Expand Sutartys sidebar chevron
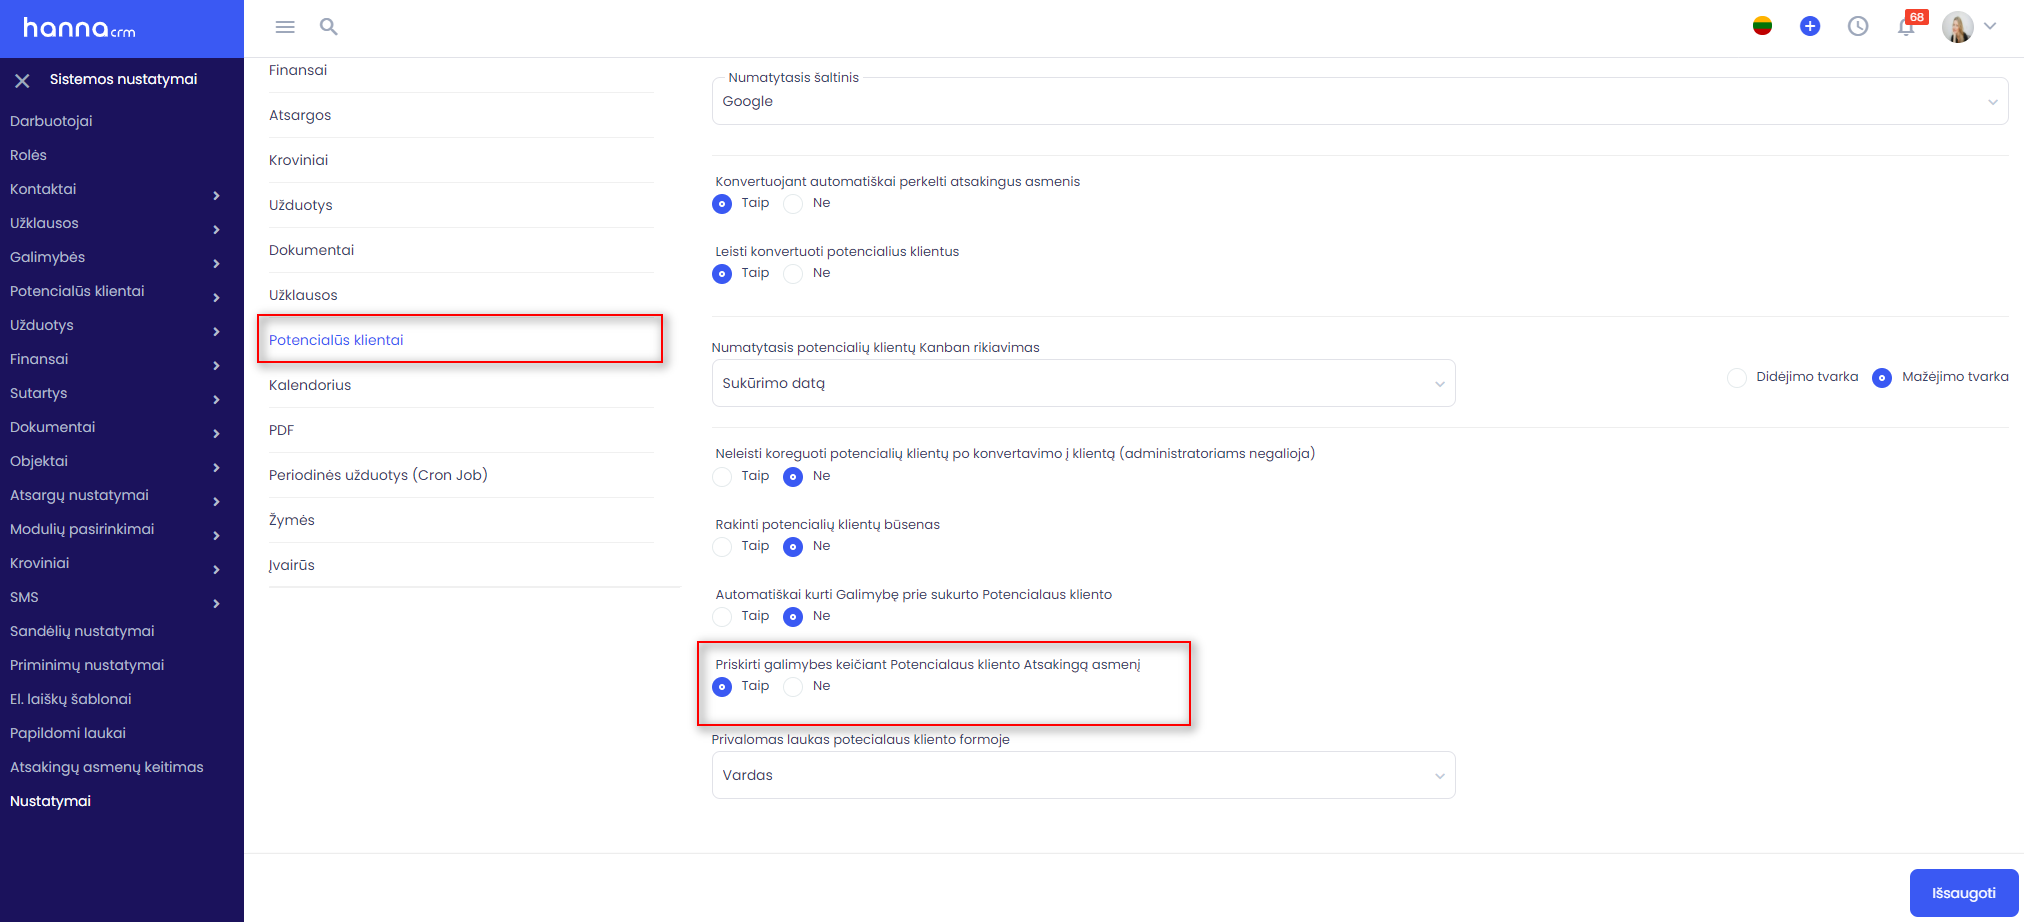Viewport: 2024px width, 922px height. (216, 399)
